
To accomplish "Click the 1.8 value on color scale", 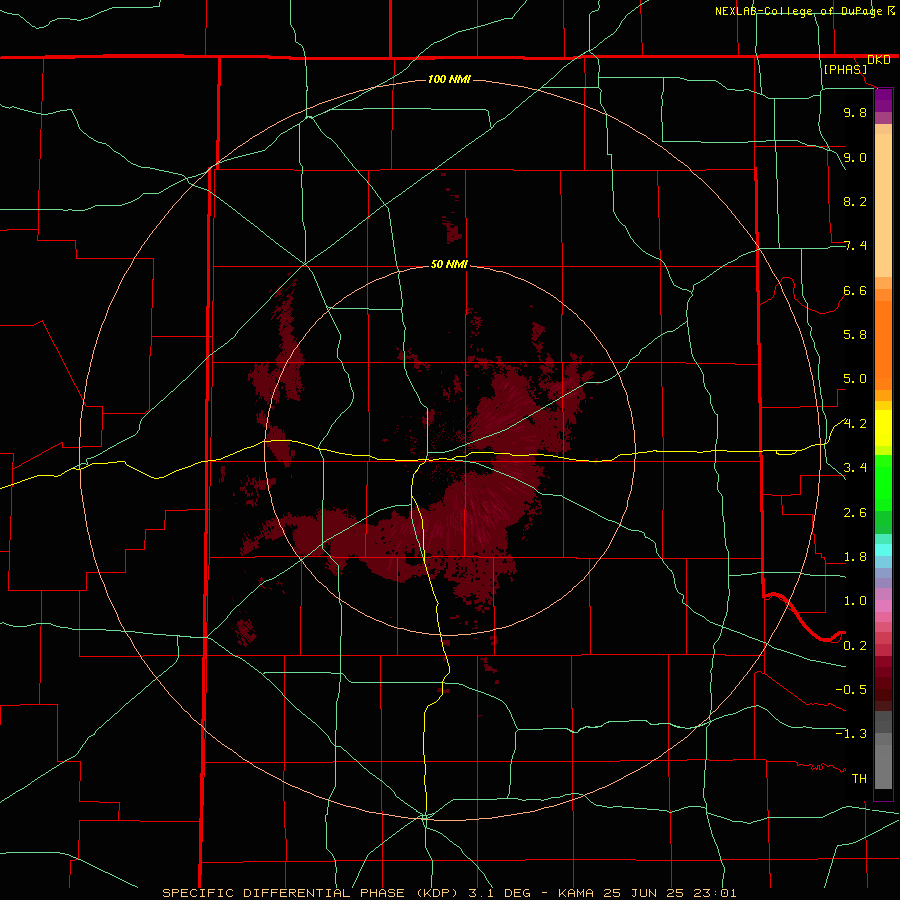I will (x=855, y=557).
